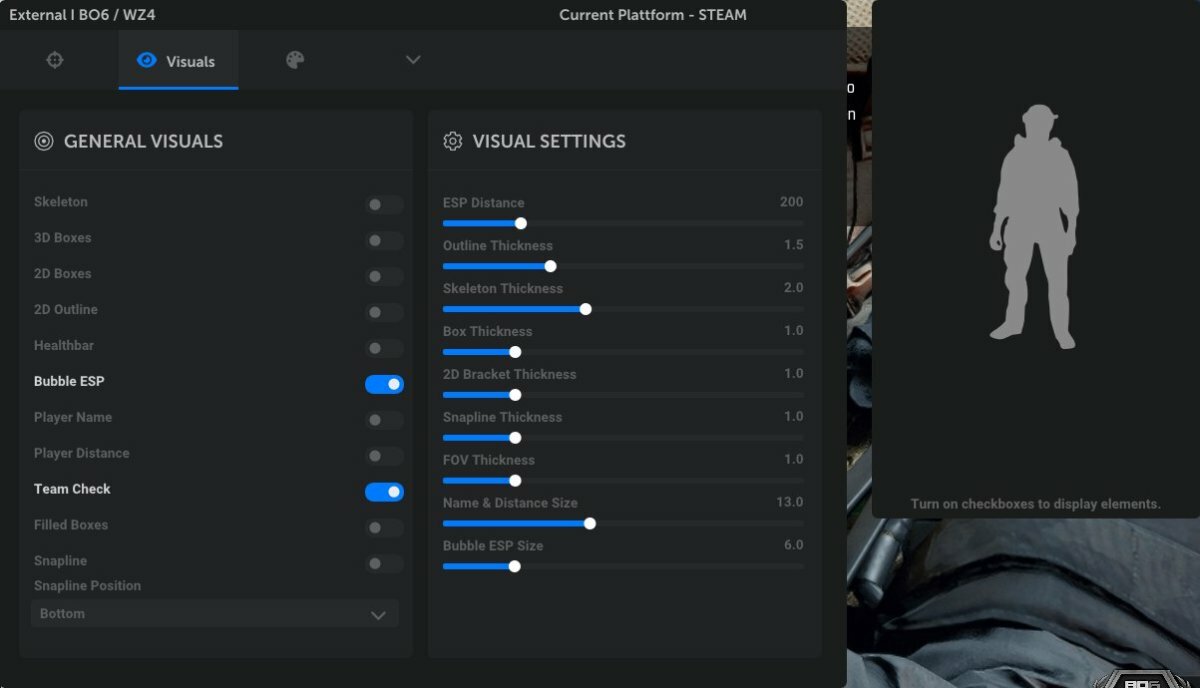1200x688 pixels.
Task: Disable the Bubble ESP toggle
Action: [x=384, y=384]
